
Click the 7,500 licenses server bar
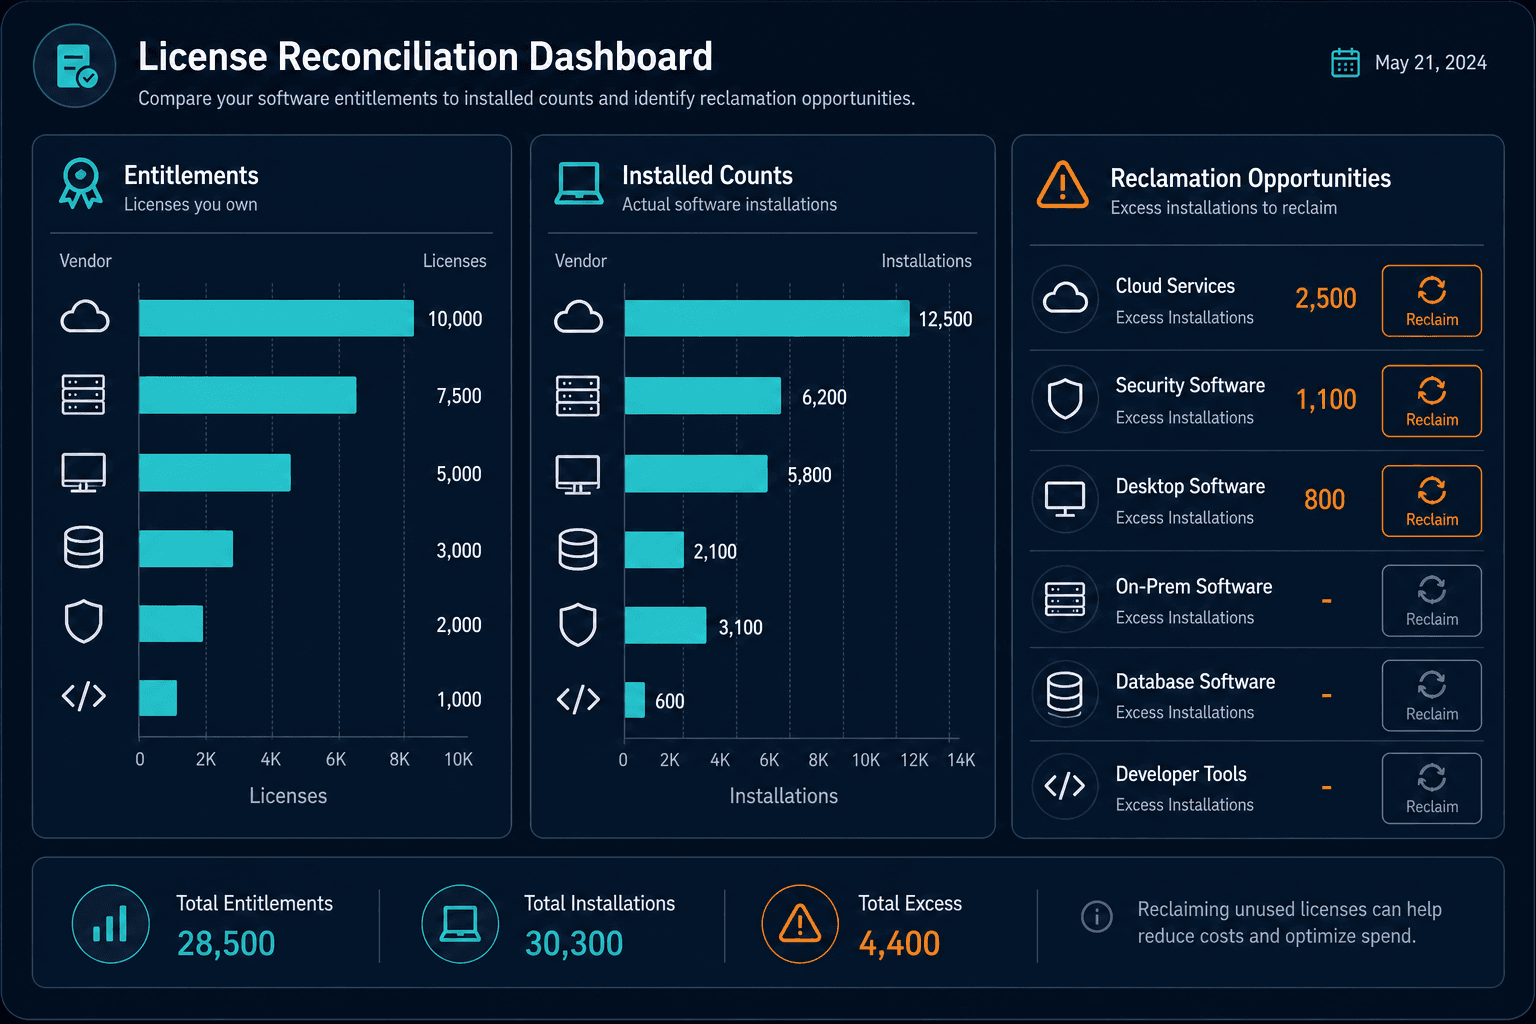click(248, 395)
